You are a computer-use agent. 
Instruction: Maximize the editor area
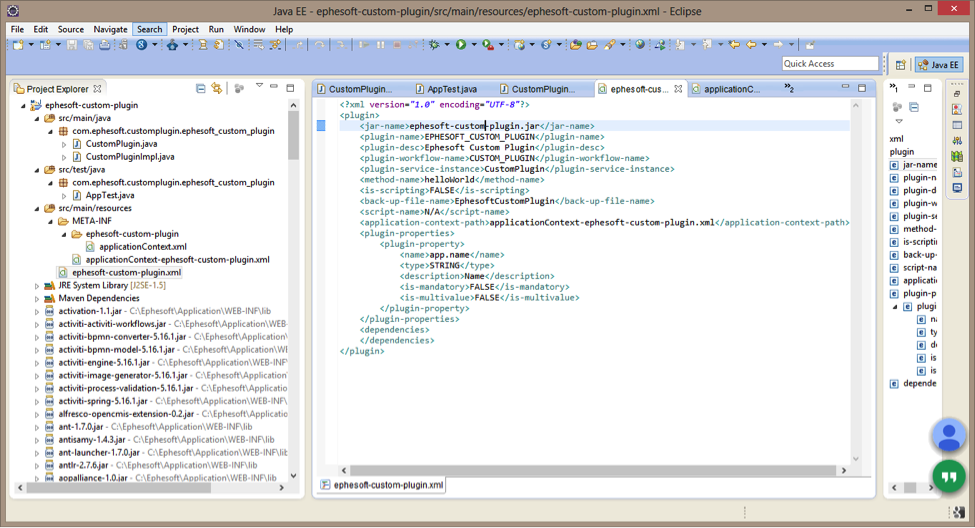pyautogui.click(x=862, y=88)
